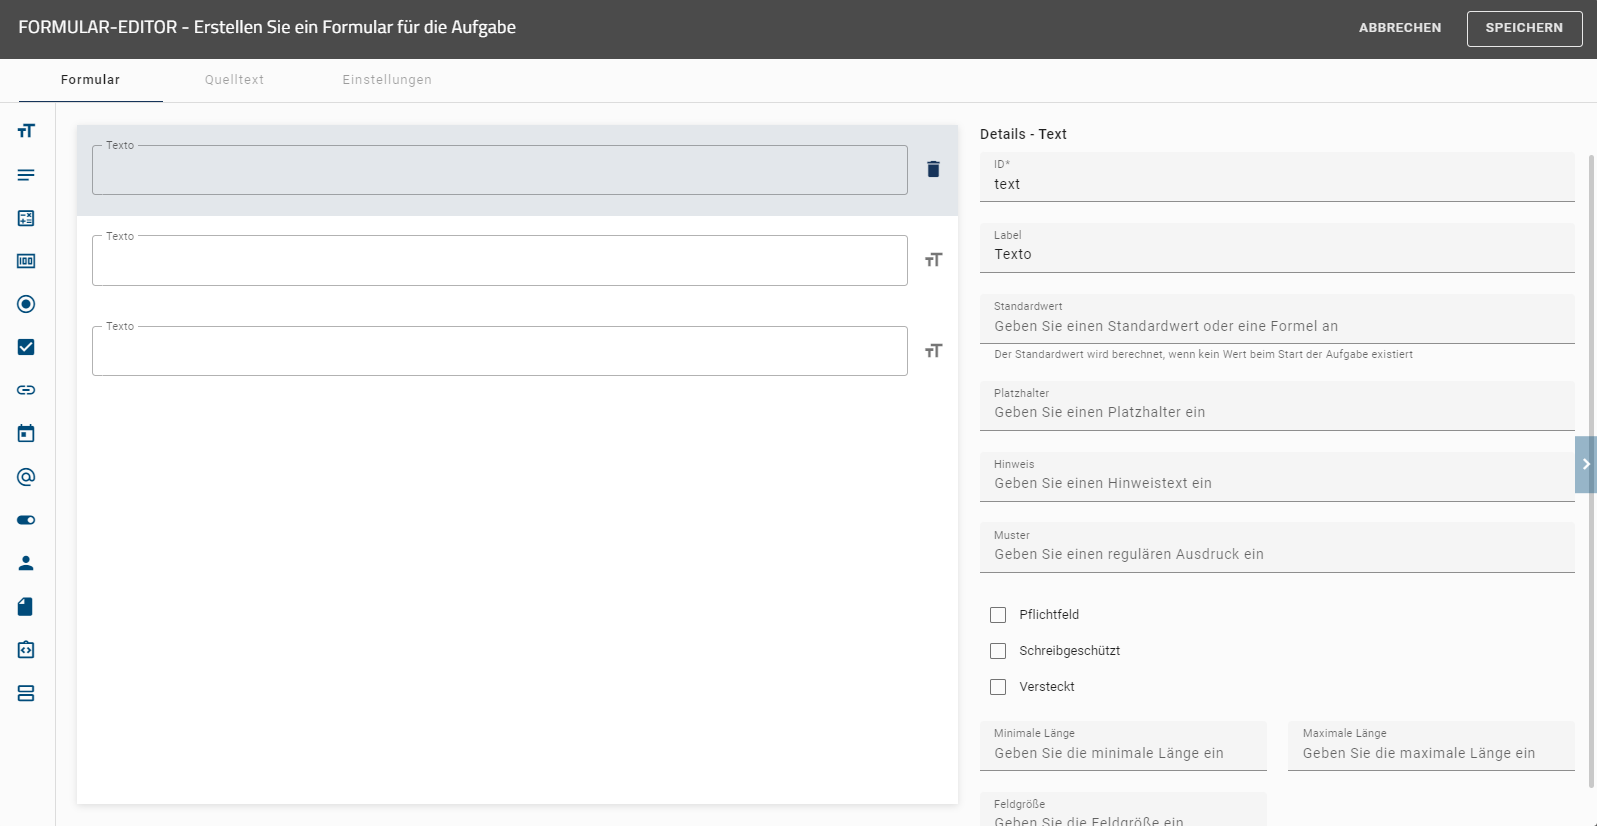Select the text field tool in sidebar
The image size is (1597, 826).
(26, 131)
